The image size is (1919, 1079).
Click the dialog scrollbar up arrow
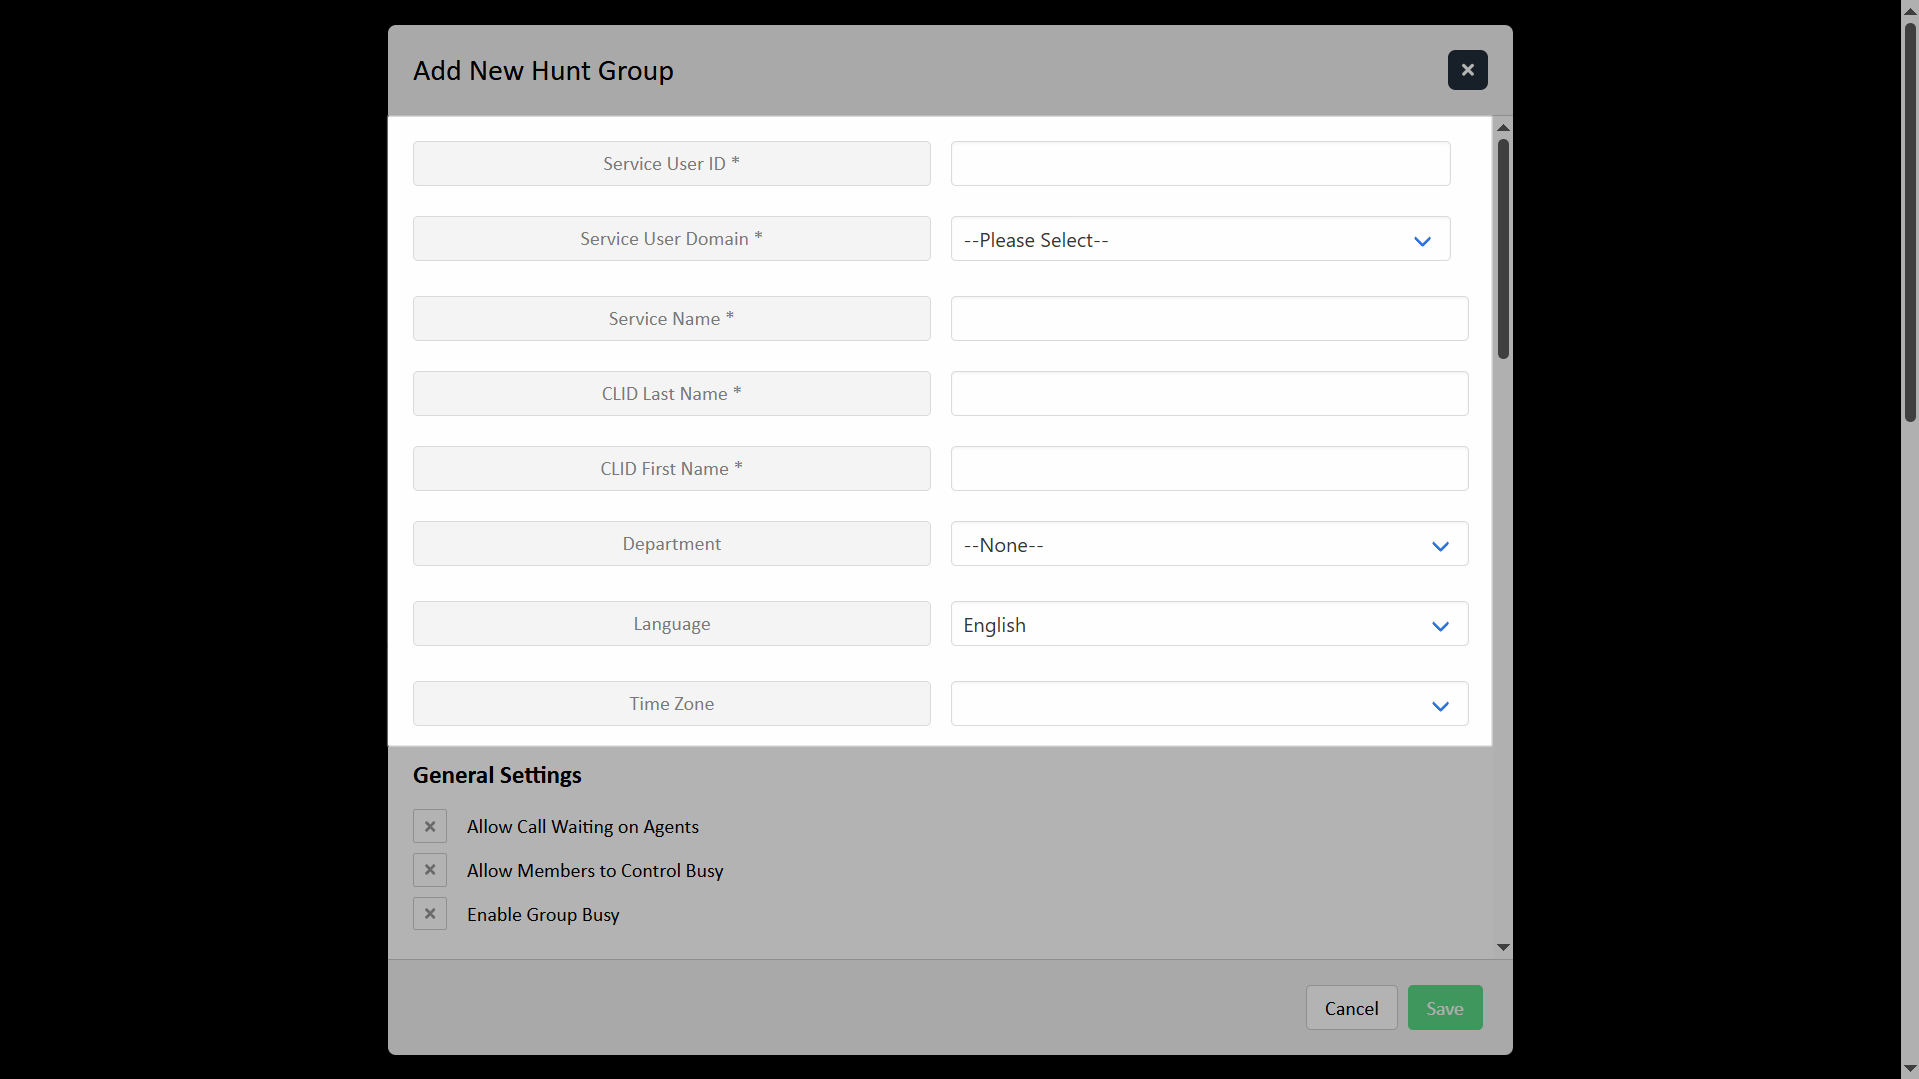click(x=1503, y=128)
